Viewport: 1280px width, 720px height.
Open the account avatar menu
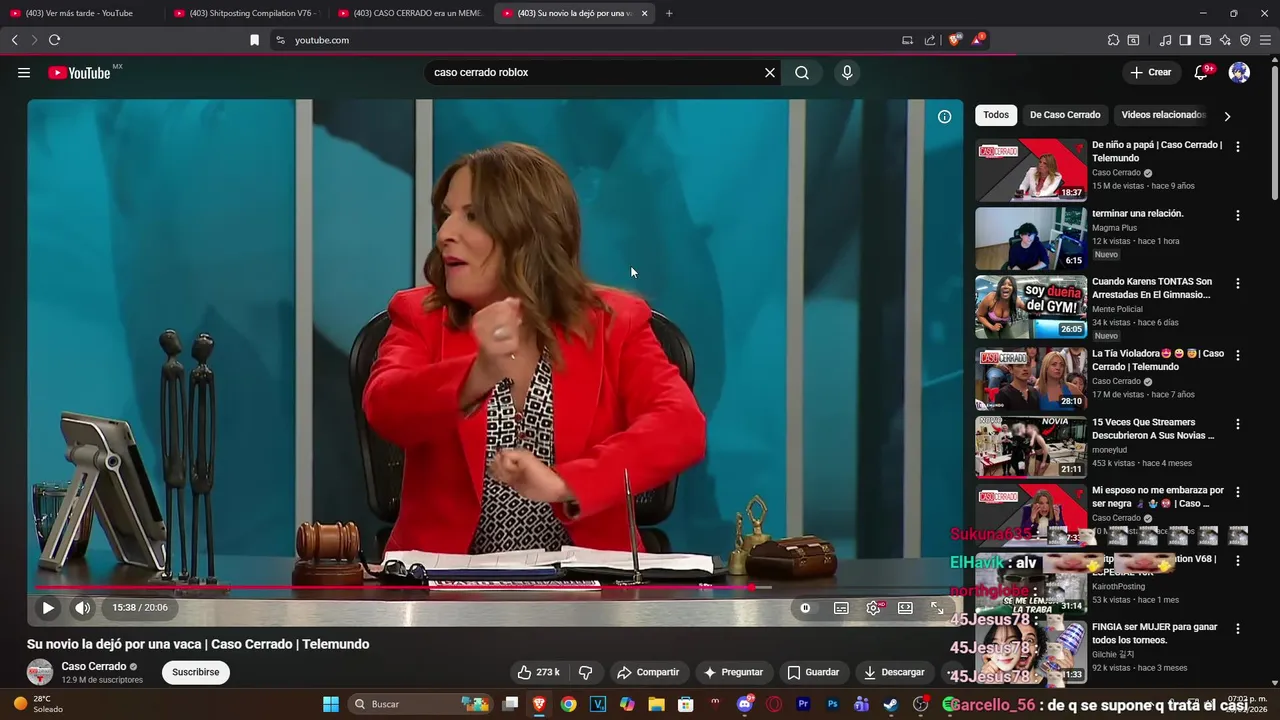click(x=1239, y=72)
